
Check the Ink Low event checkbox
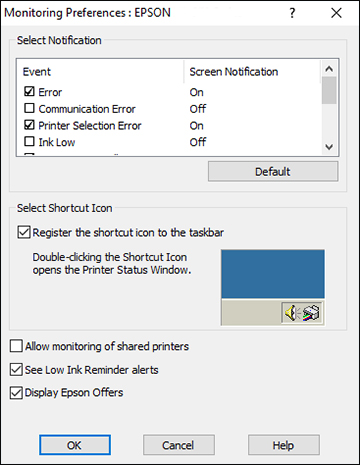point(29,141)
